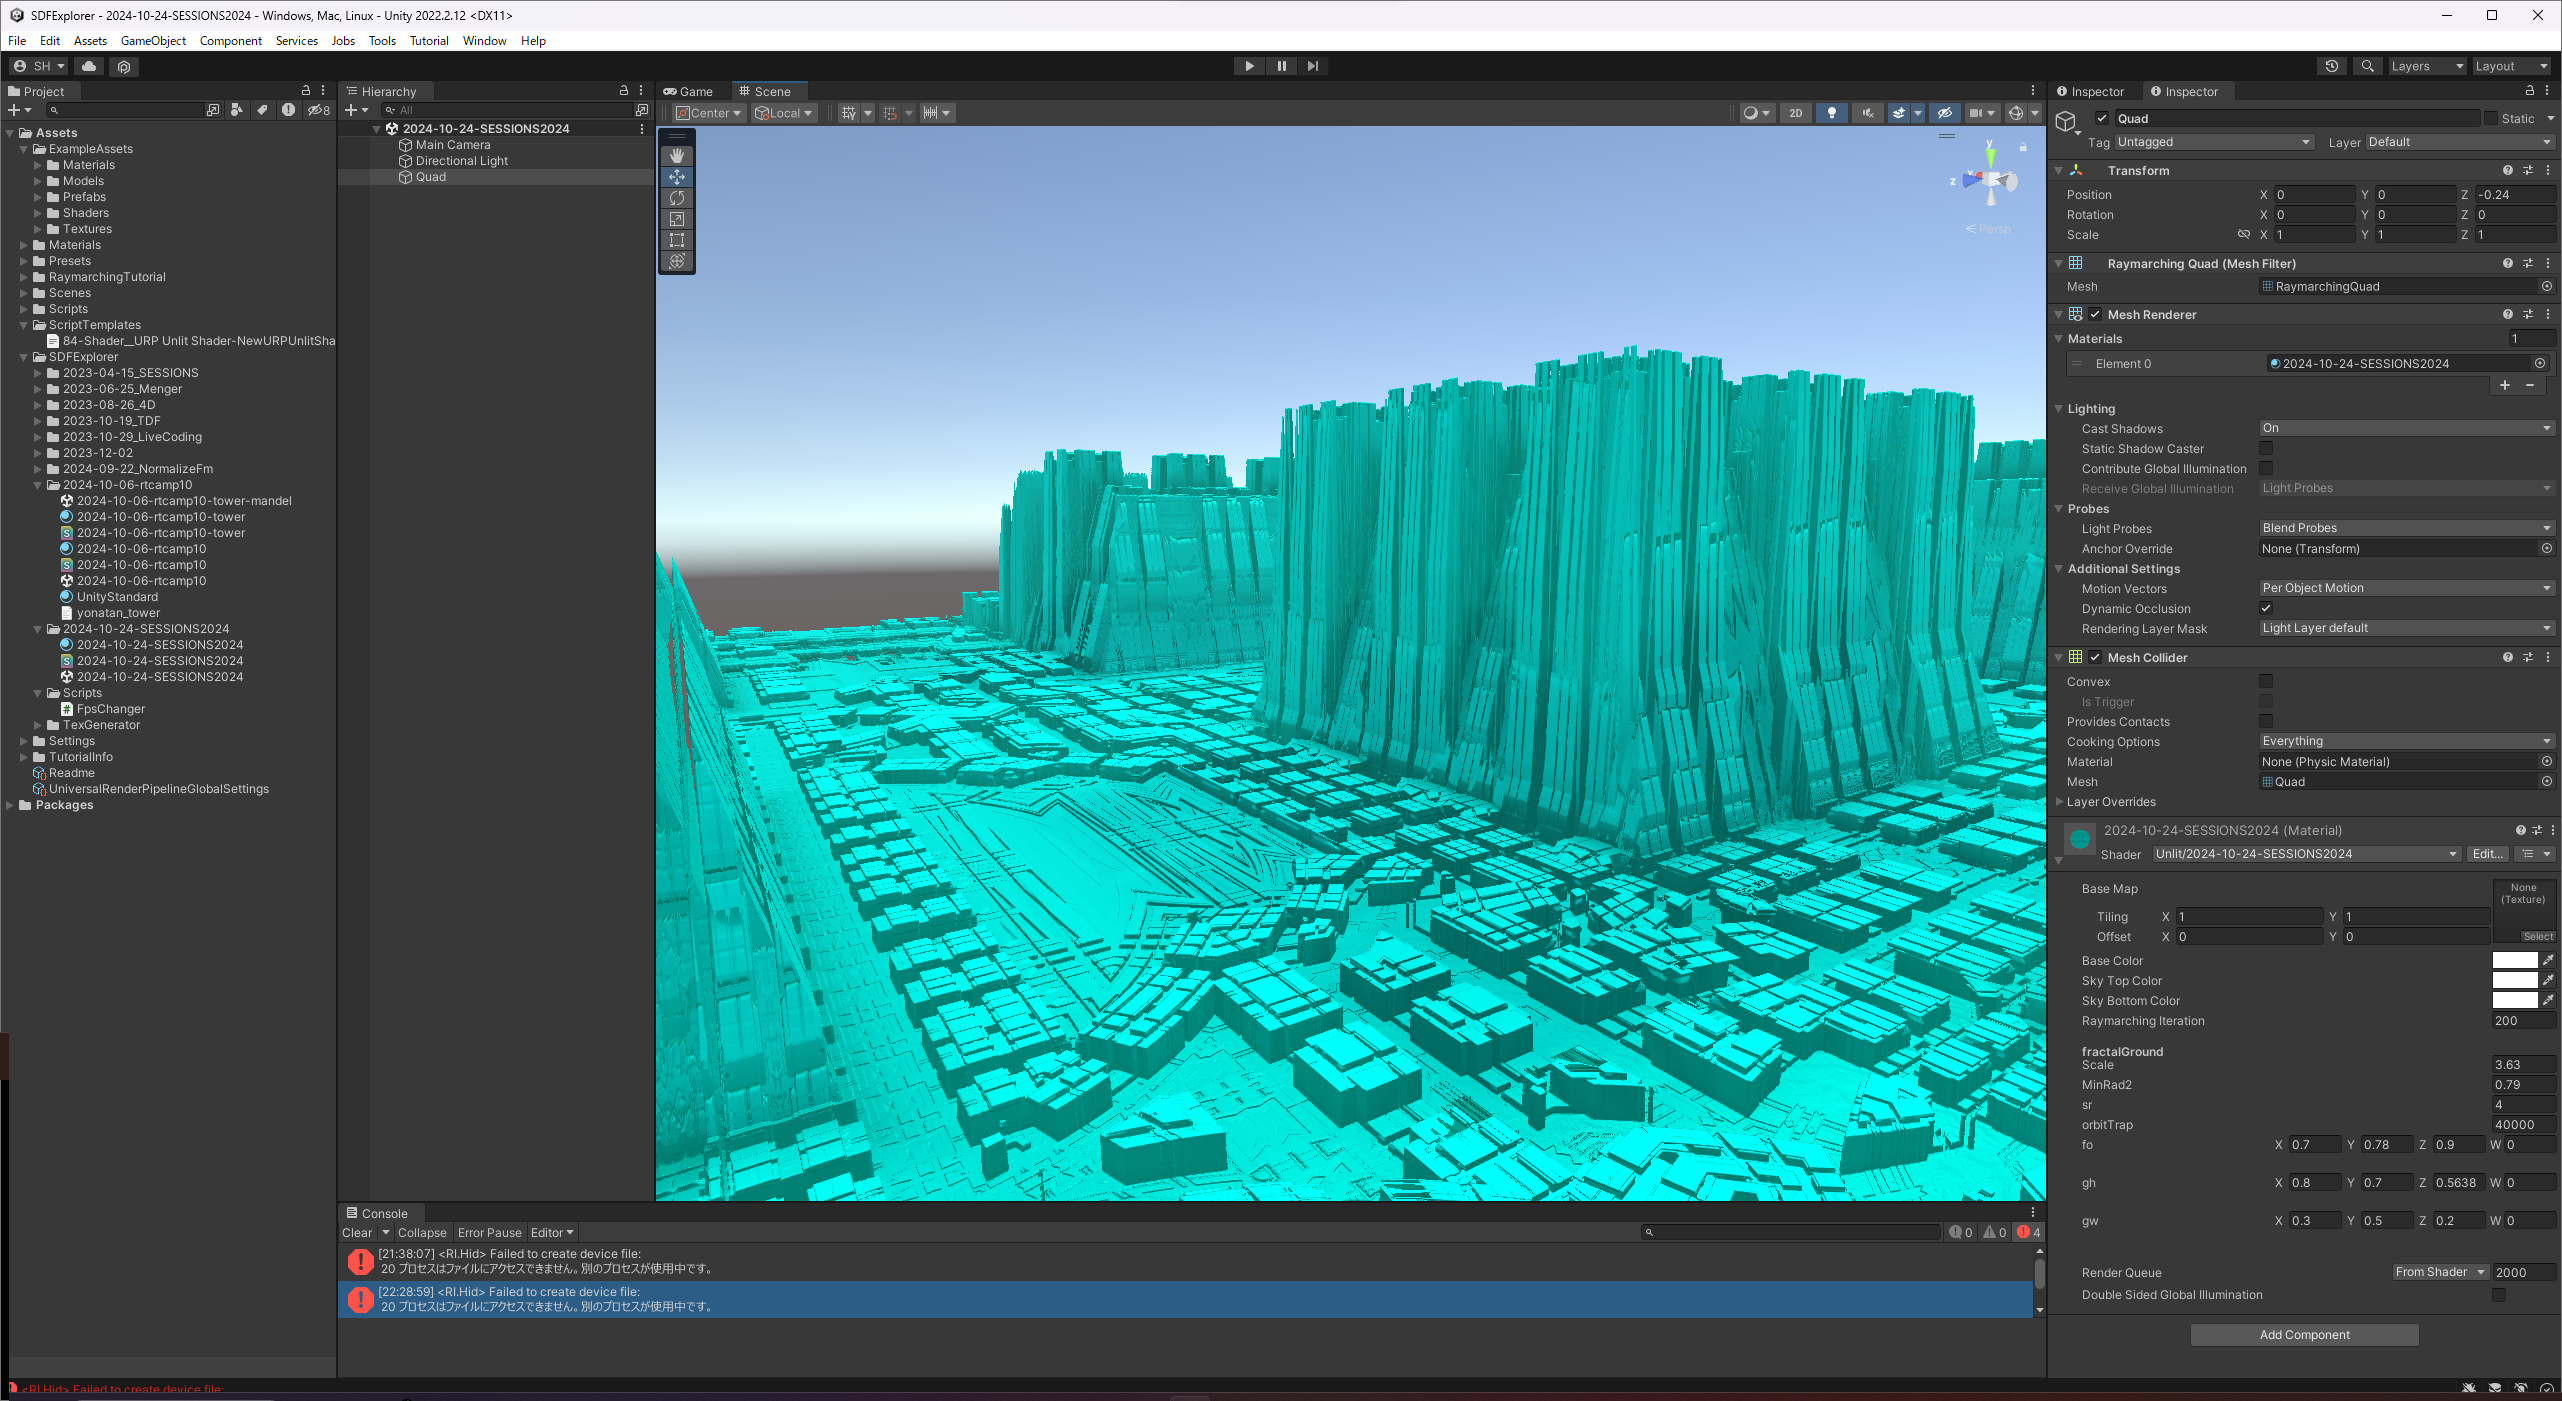Viewport: 2562px width, 1401px height.
Task: Open the Undo History icon
Action: coord(2331,66)
